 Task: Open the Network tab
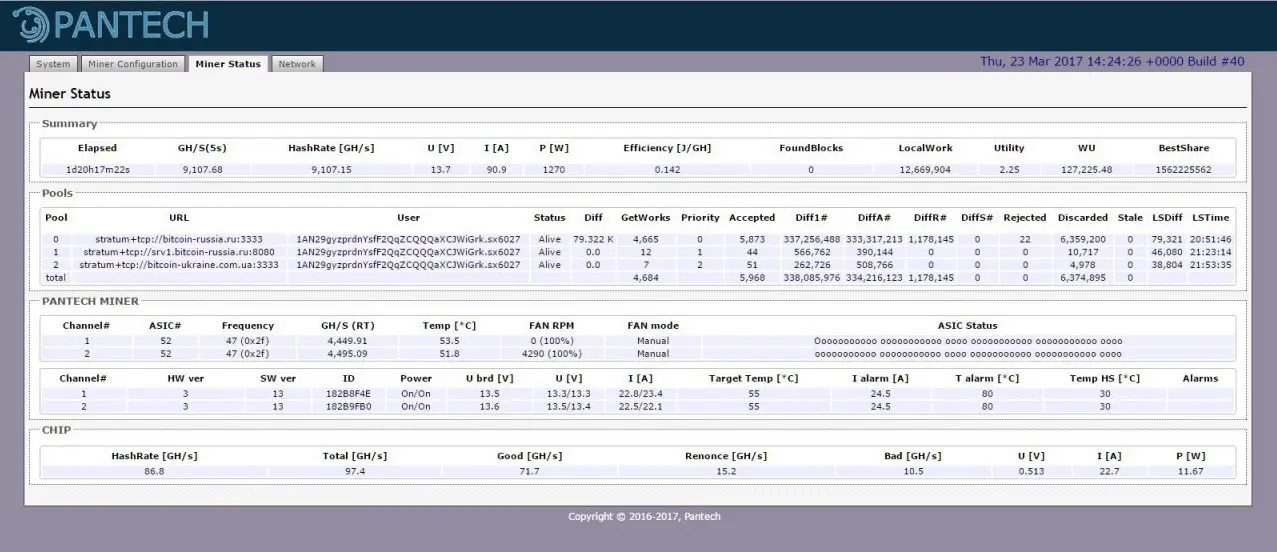click(x=297, y=64)
